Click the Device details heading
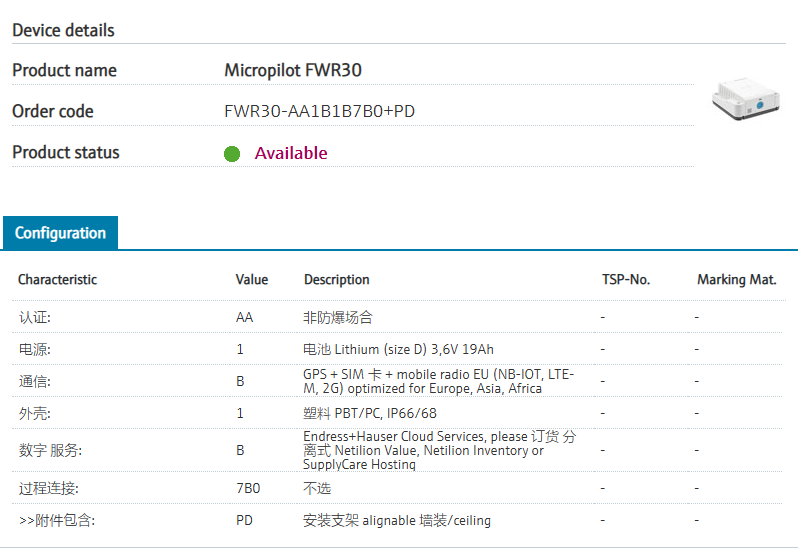 pyautogui.click(x=63, y=30)
